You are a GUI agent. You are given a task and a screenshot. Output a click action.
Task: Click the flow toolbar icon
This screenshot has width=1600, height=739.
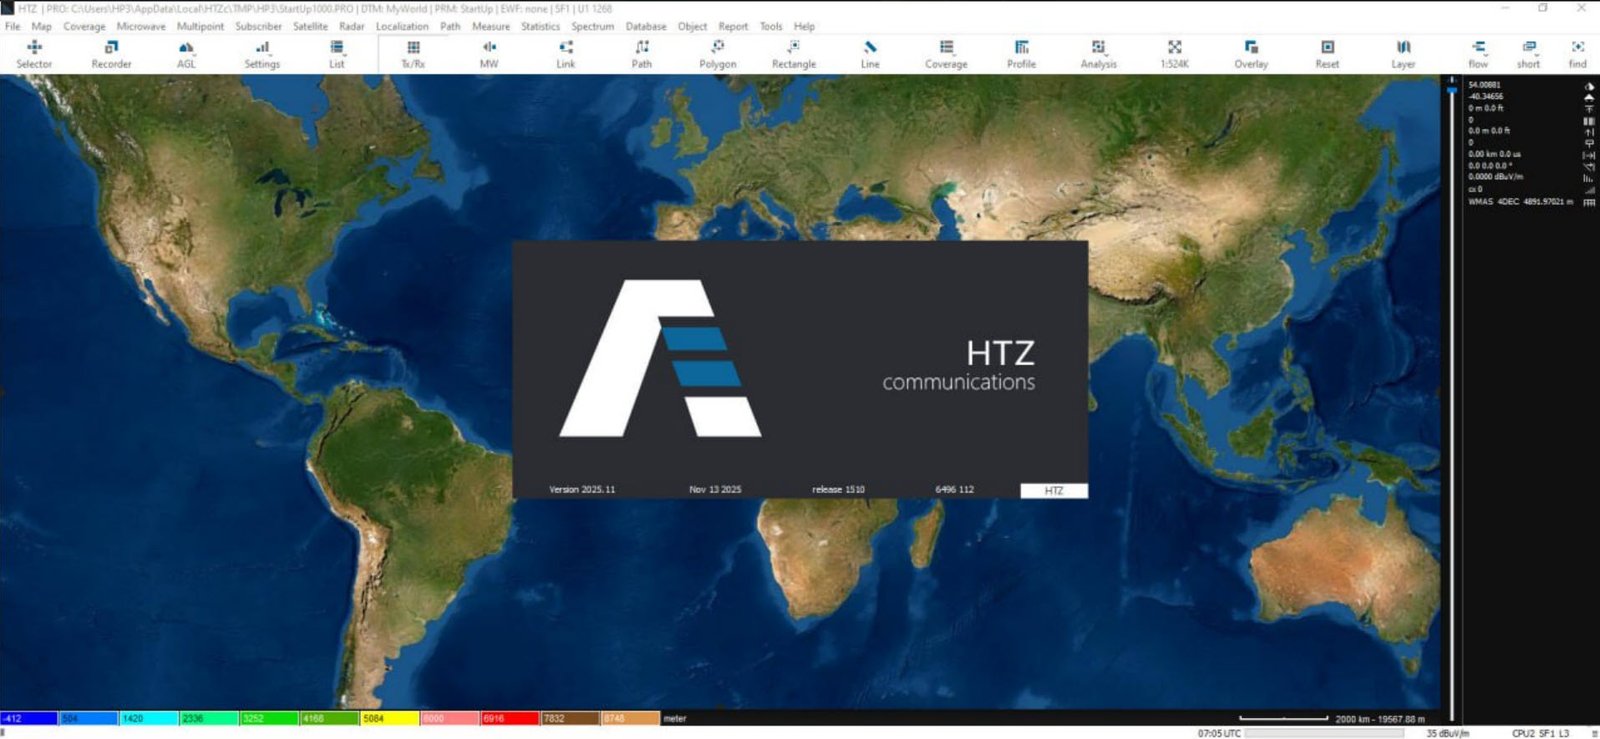pos(1478,54)
